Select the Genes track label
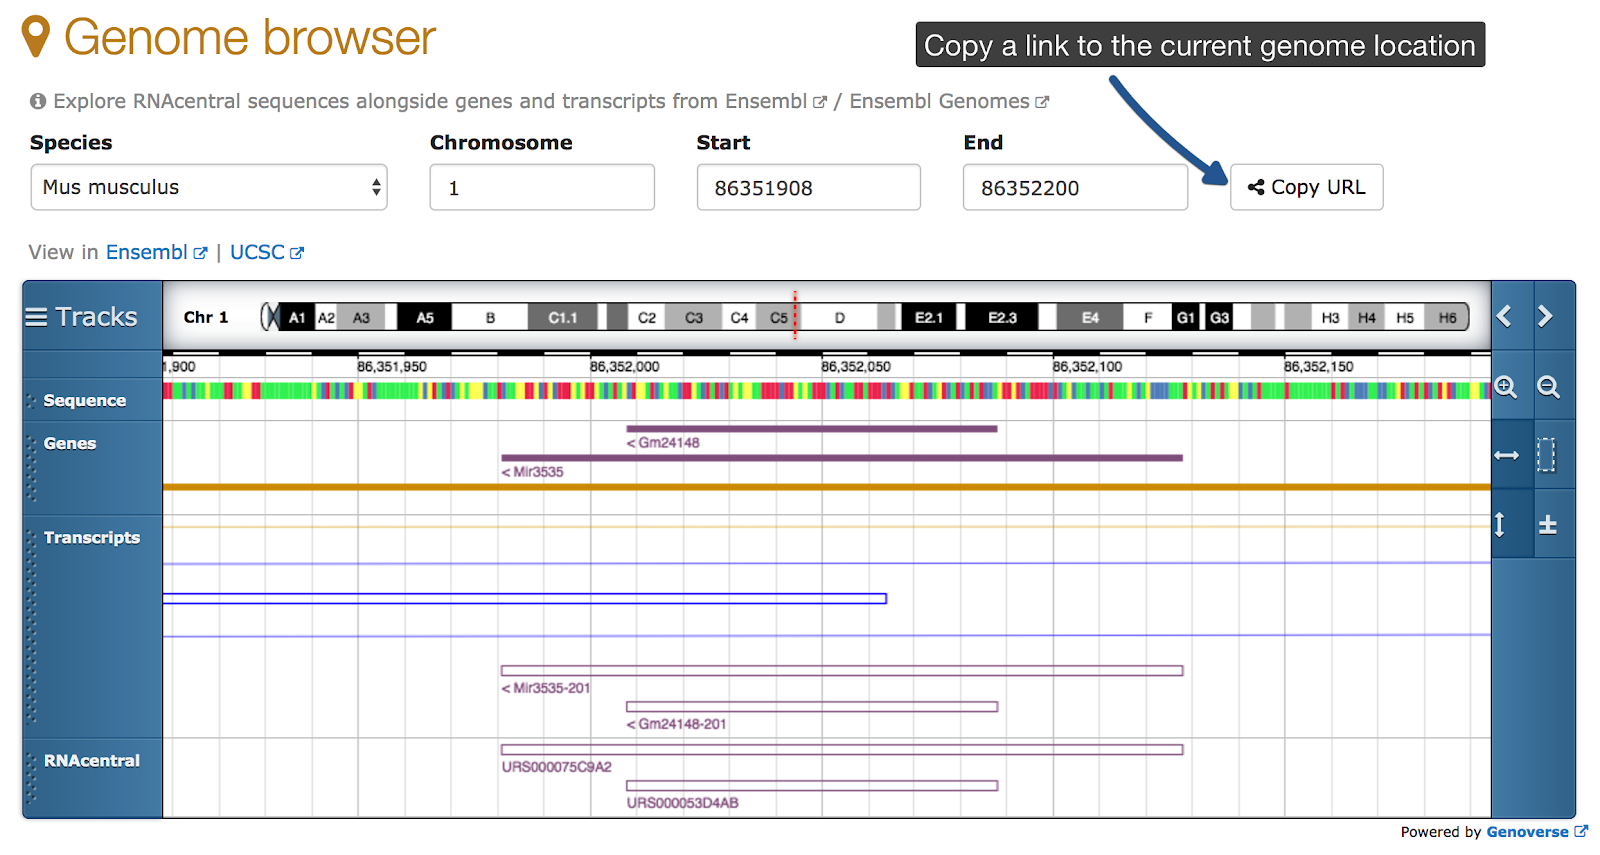Image resolution: width=1600 pixels, height=855 pixels. click(x=70, y=443)
